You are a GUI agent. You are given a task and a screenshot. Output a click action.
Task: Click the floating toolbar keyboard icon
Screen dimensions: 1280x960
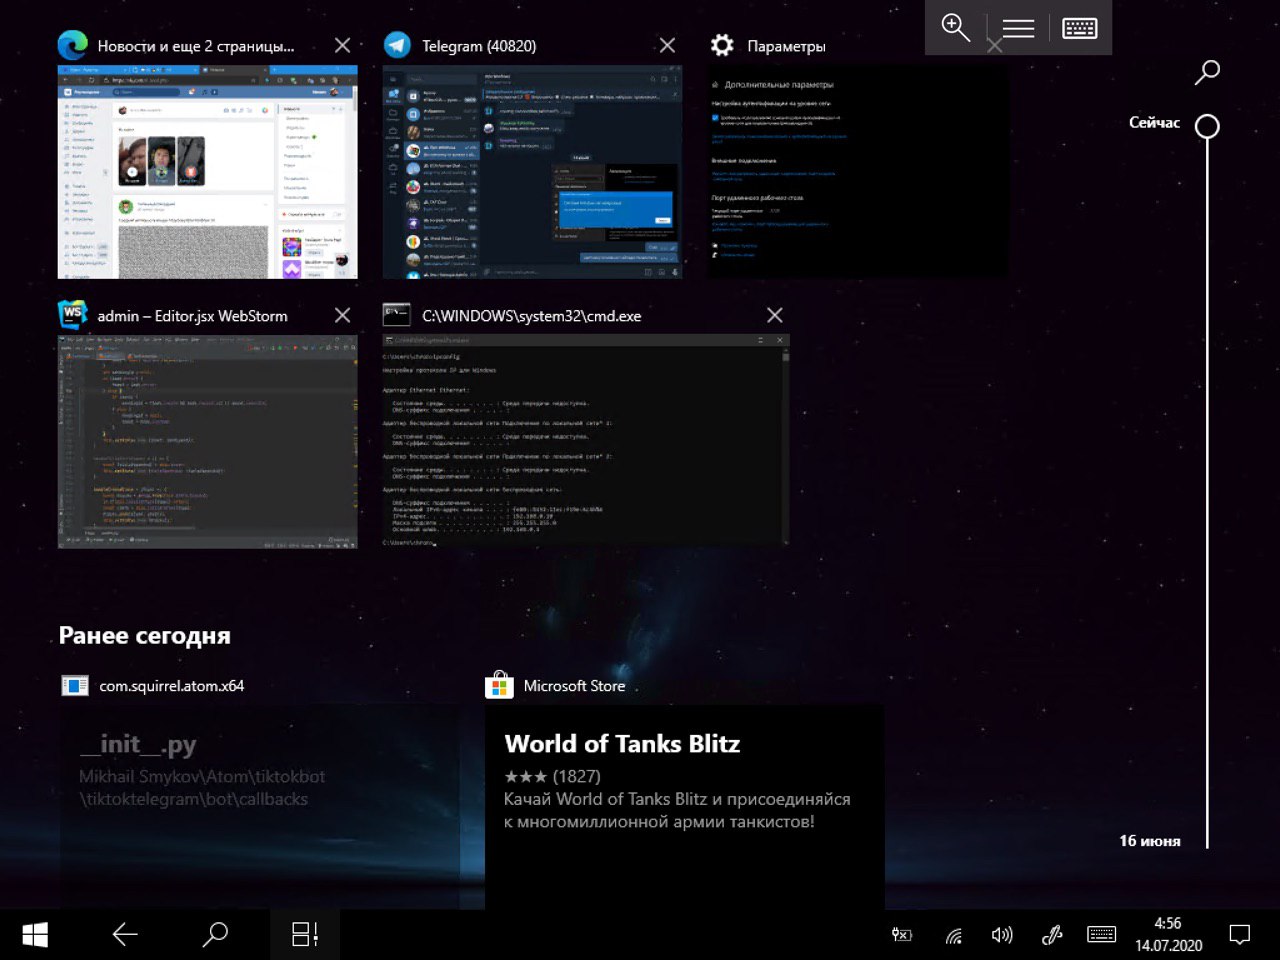(x=1080, y=28)
